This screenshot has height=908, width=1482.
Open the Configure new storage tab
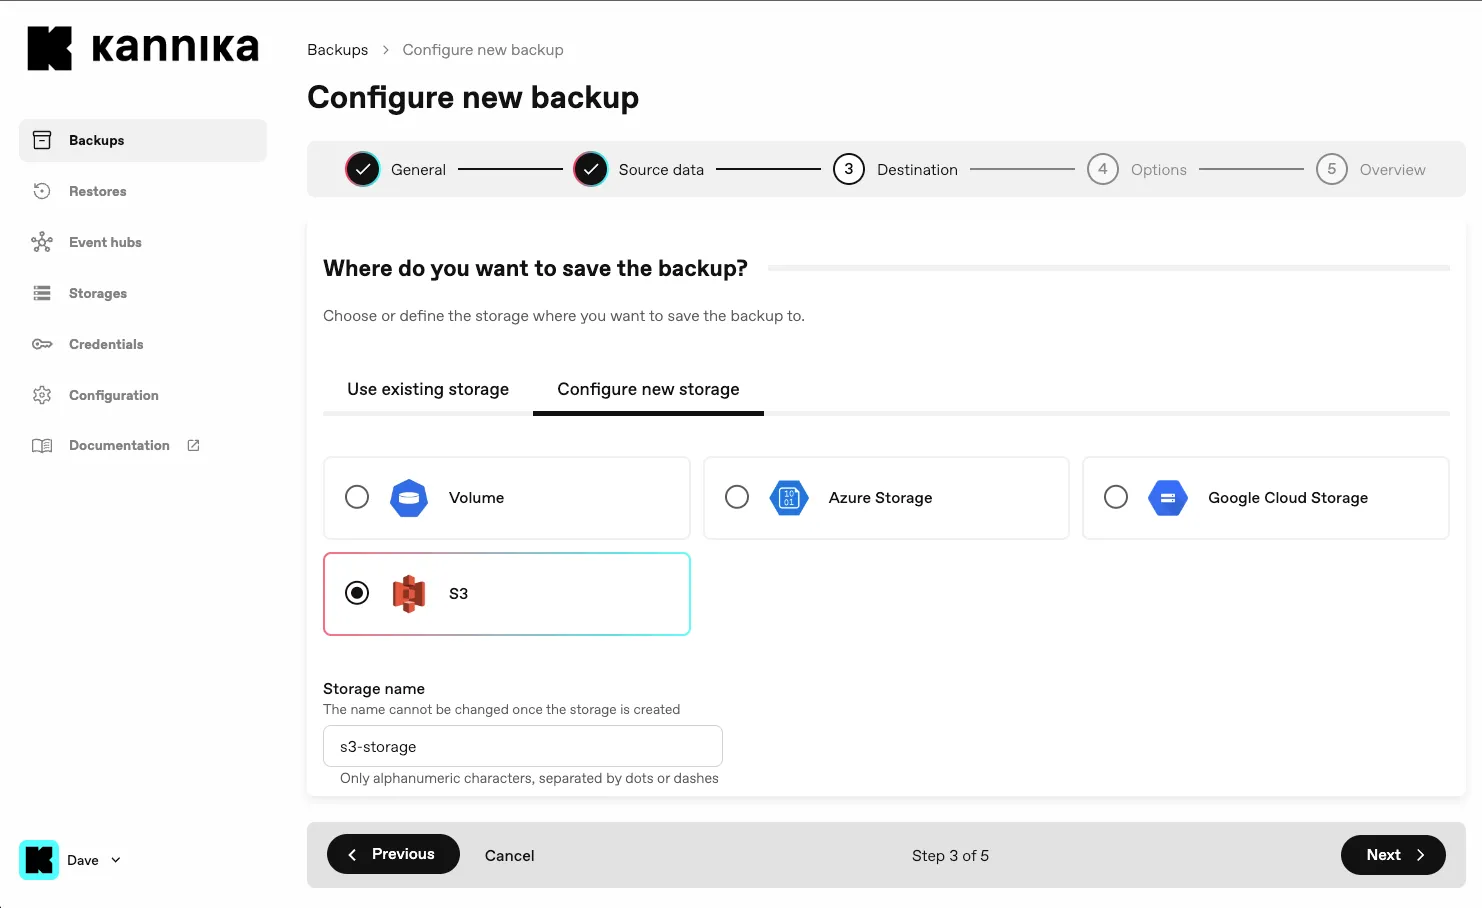(648, 389)
